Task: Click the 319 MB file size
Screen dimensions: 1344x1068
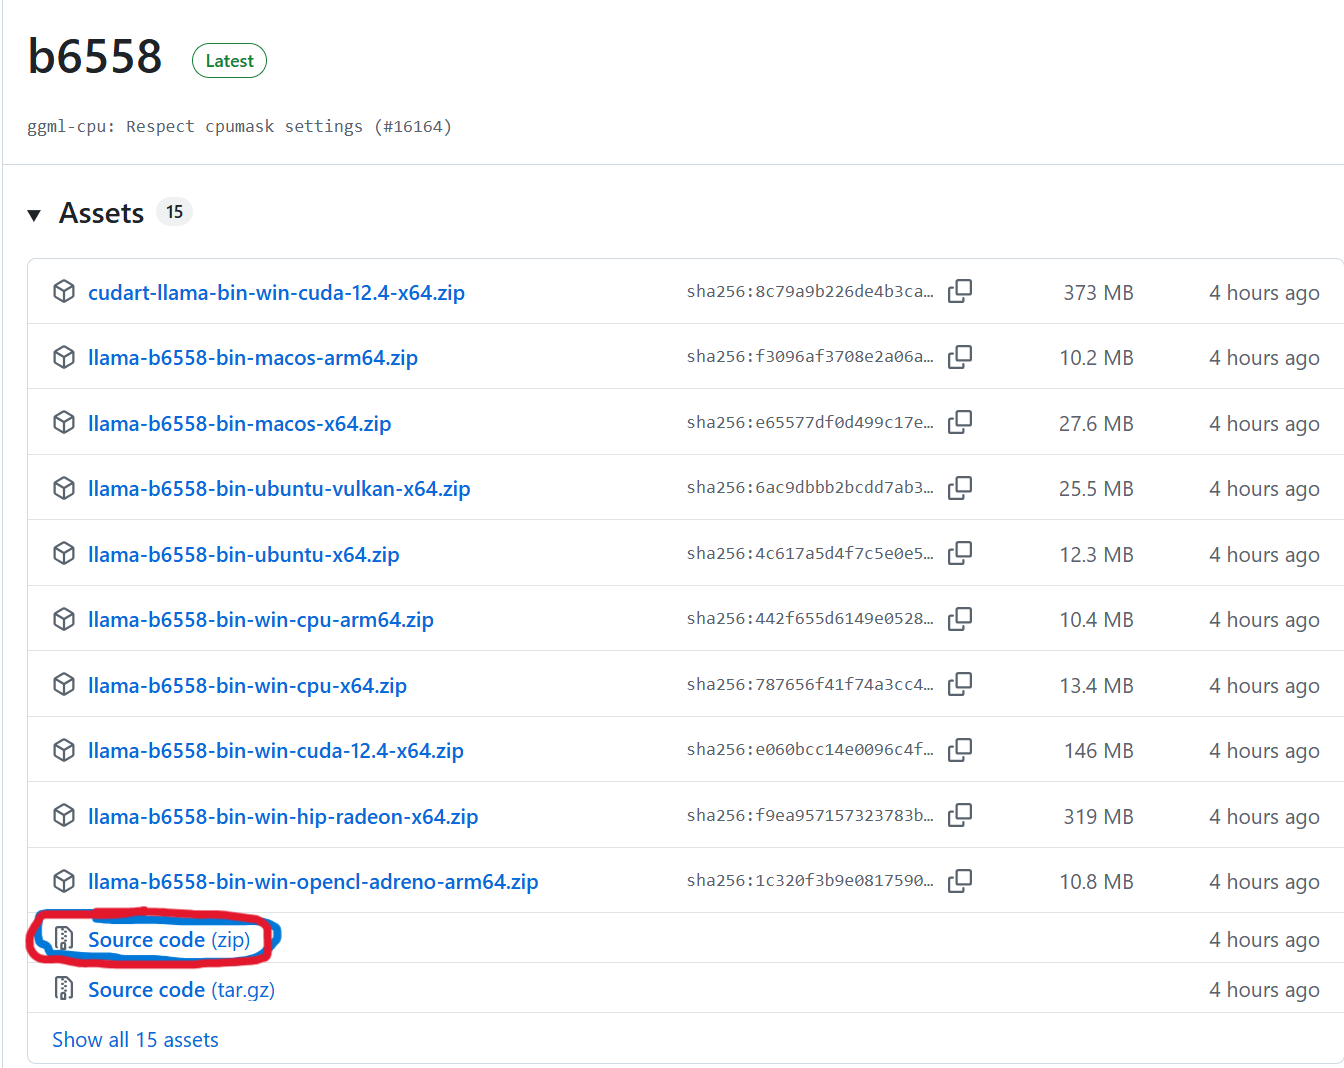Action: [x=1098, y=817]
